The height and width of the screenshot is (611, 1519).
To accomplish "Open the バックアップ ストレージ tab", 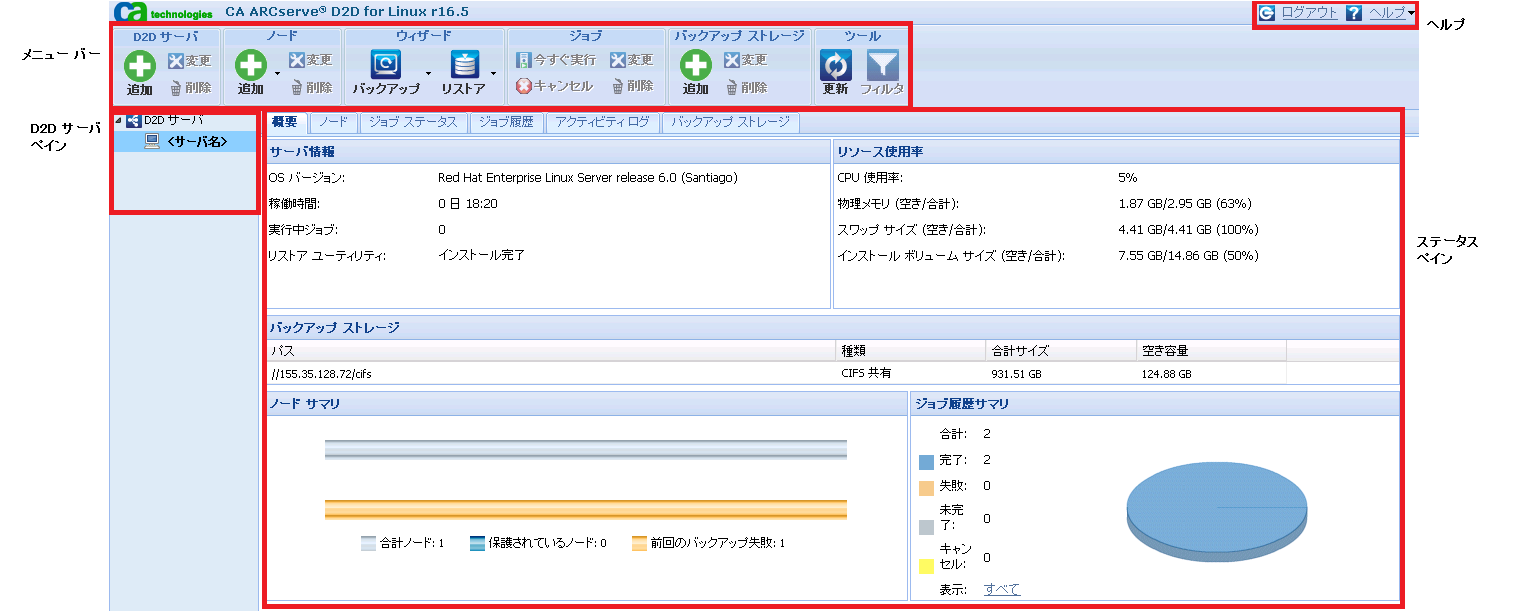I will [731, 122].
